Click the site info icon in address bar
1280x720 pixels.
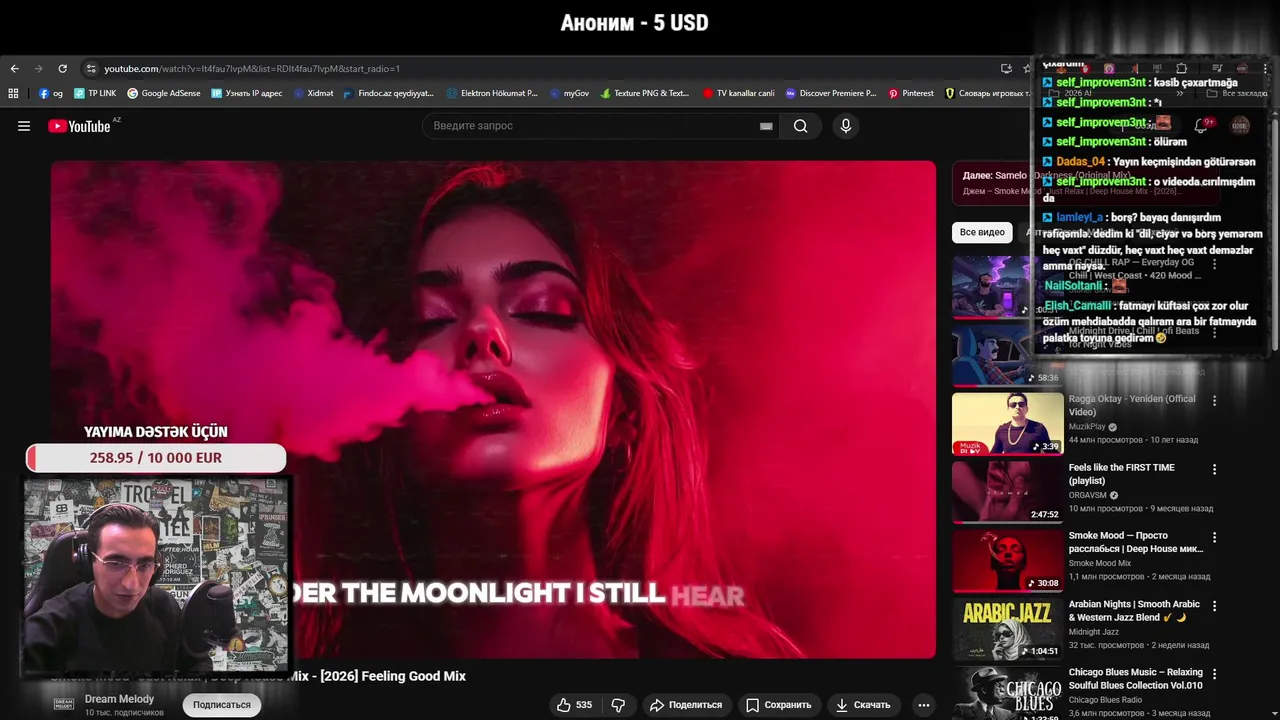(91, 69)
